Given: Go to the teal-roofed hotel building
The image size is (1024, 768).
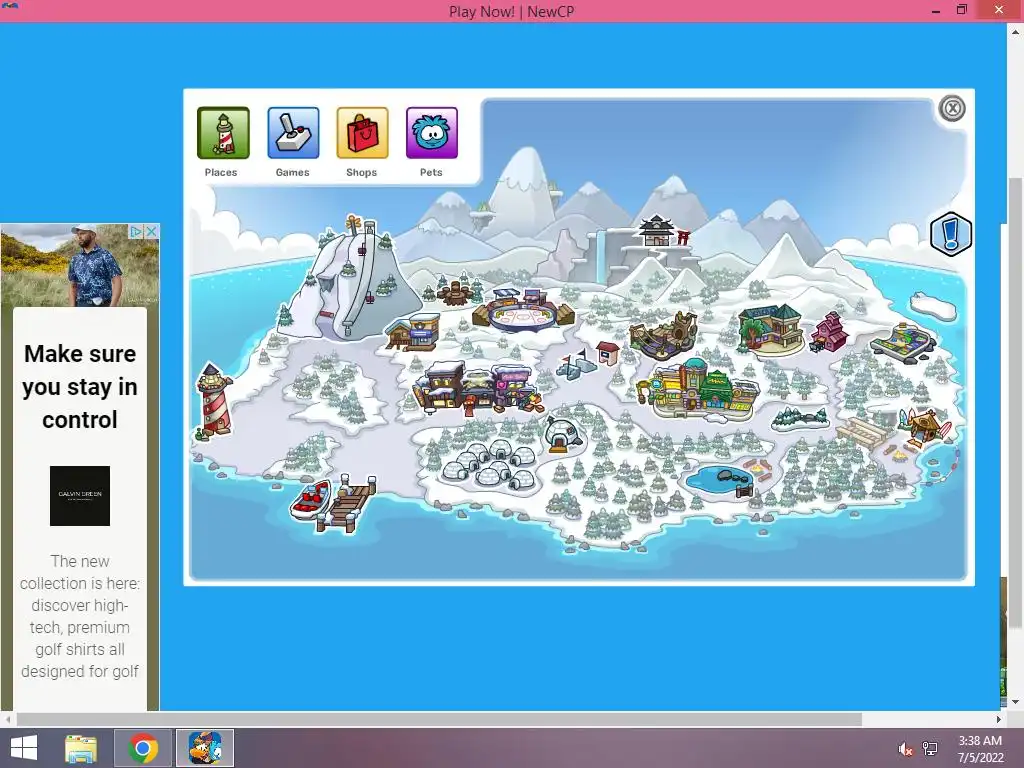Looking at the screenshot, I should point(771,328).
